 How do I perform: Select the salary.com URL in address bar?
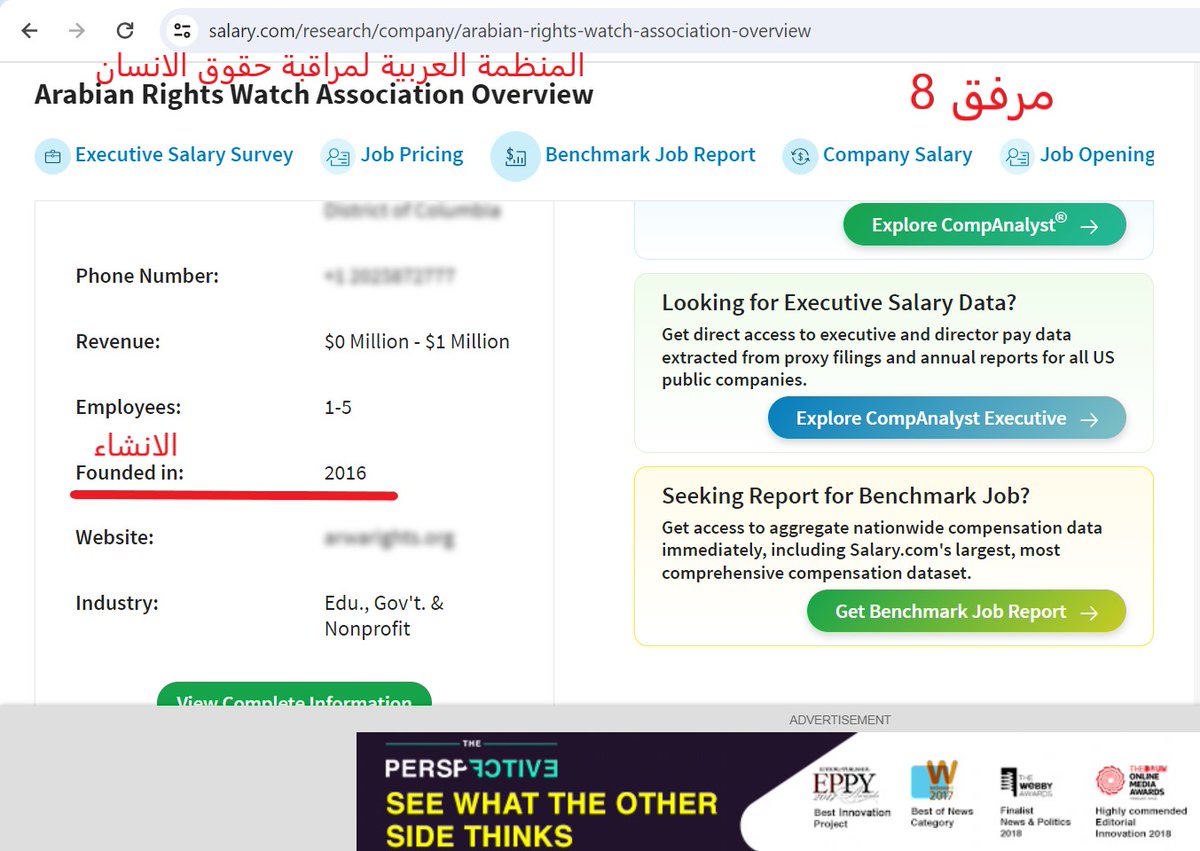(x=509, y=31)
